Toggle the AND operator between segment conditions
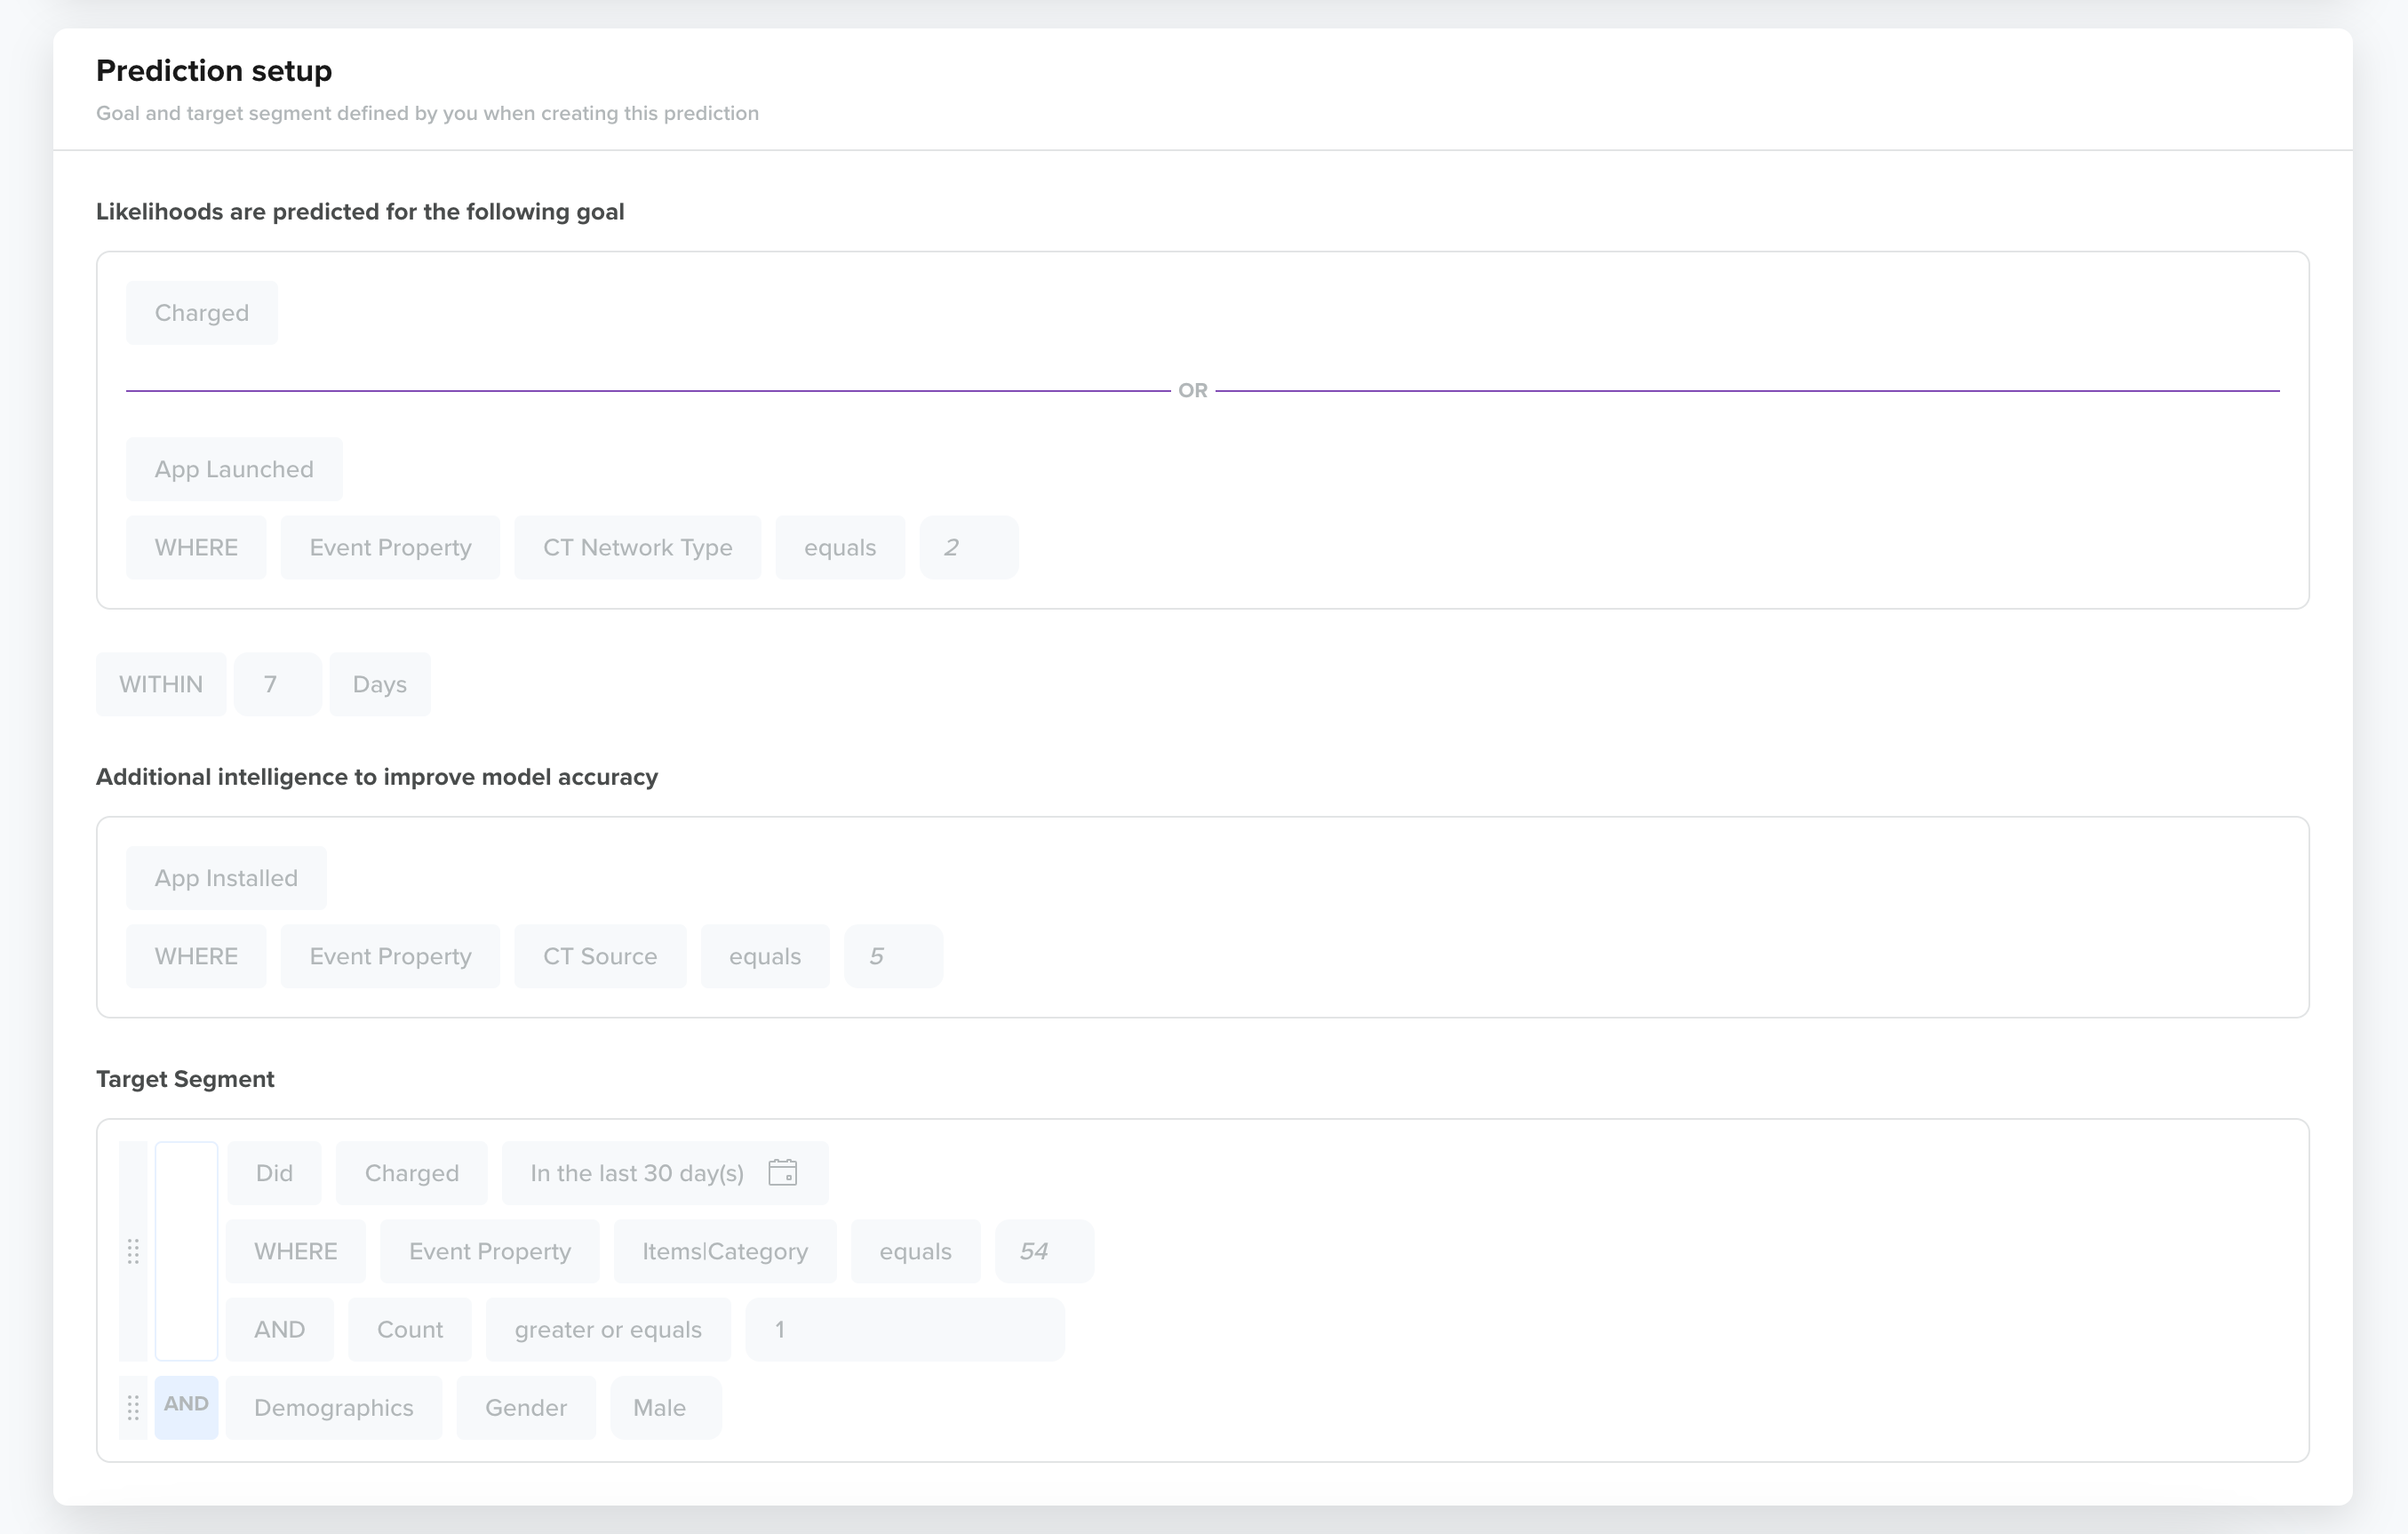2408x1534 pixels. click(x=187, y=1407)
